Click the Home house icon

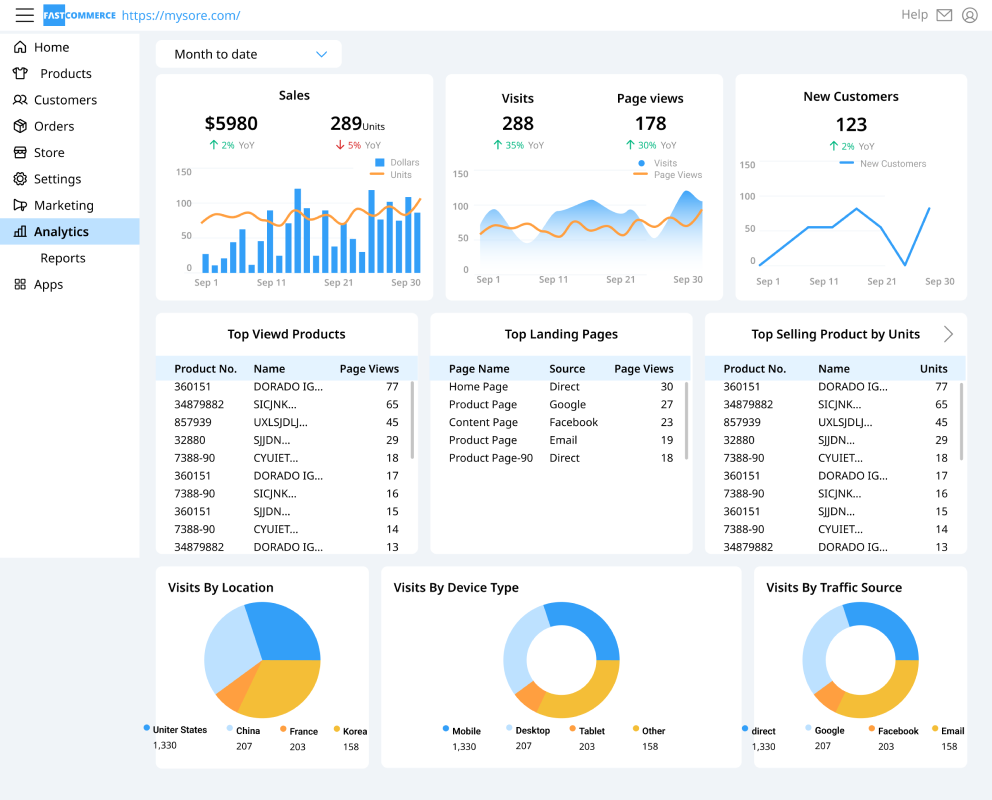point(20,47)
